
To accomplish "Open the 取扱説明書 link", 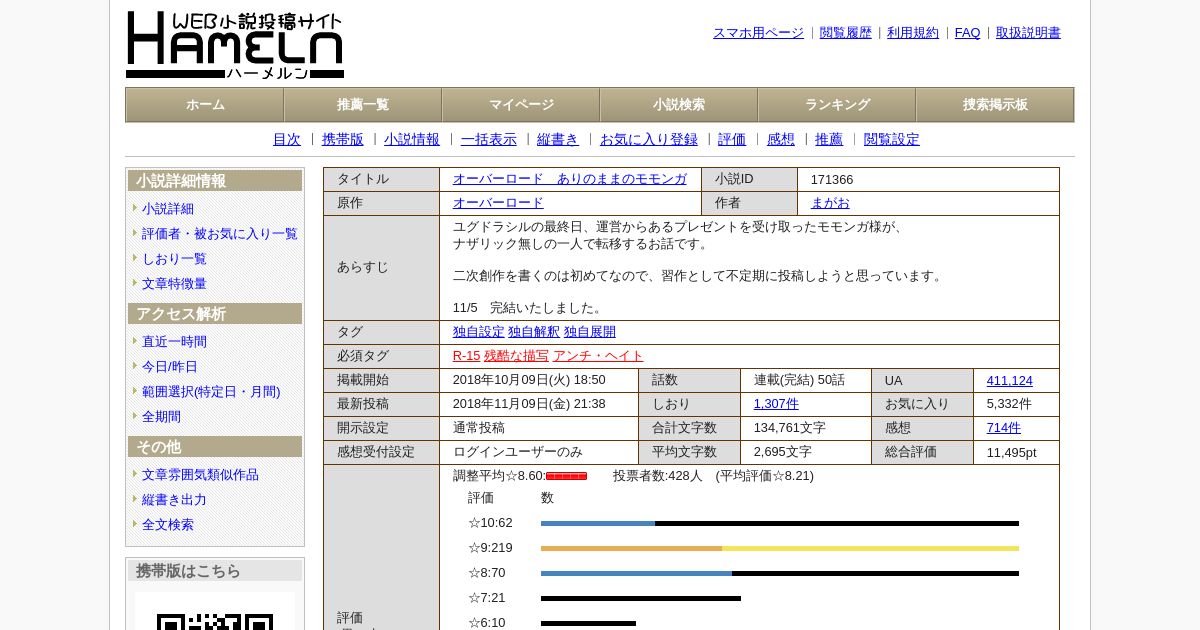I will point(1028,33).
